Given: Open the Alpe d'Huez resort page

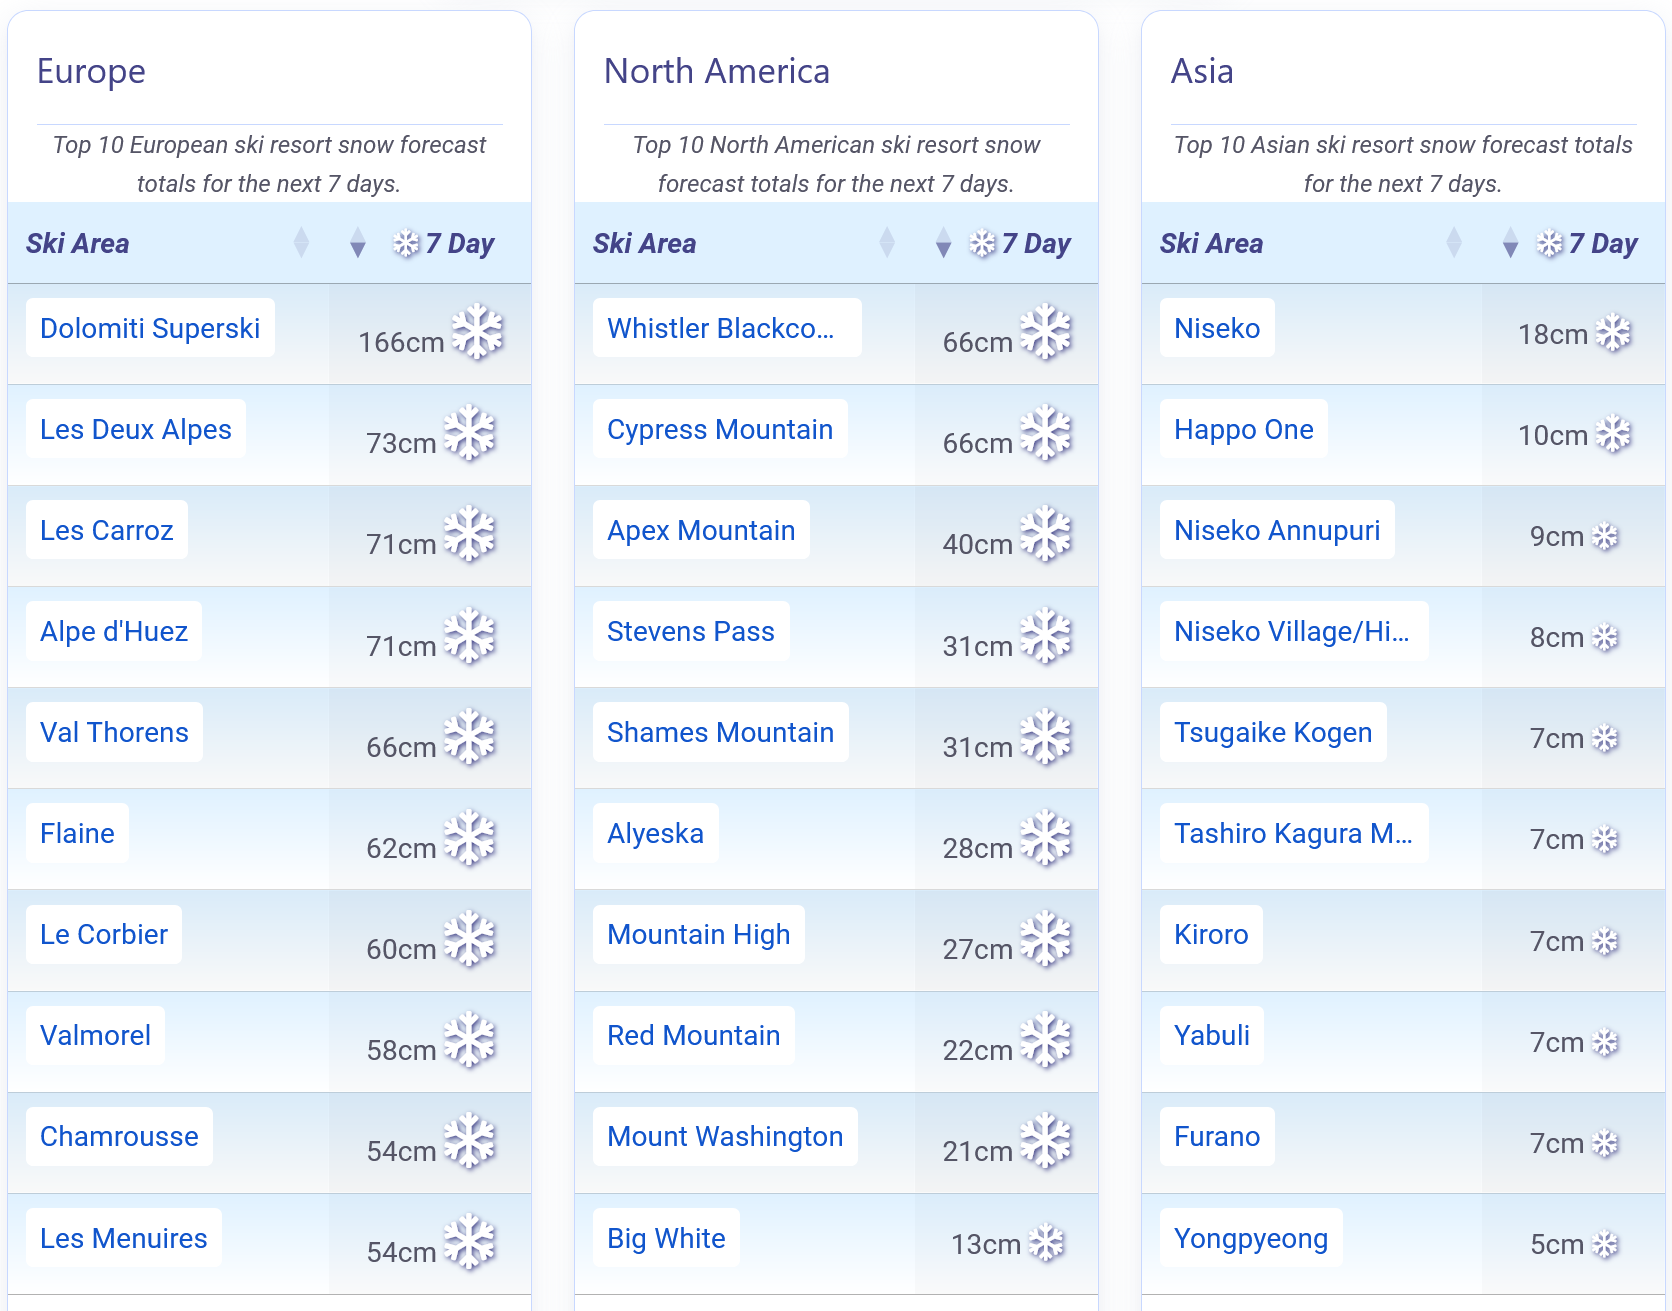Looking at the screenshot, I should pos(114,631).
